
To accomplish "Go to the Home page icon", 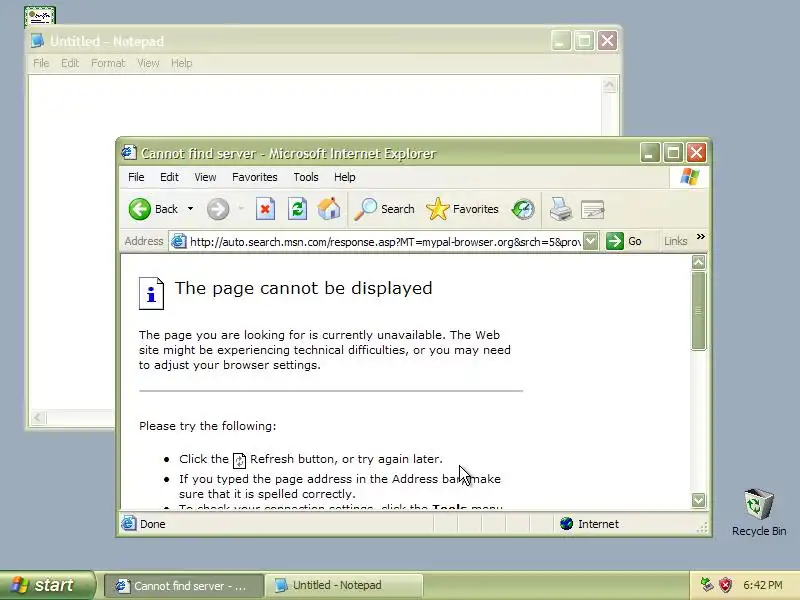I will click(x=329, y=209).
